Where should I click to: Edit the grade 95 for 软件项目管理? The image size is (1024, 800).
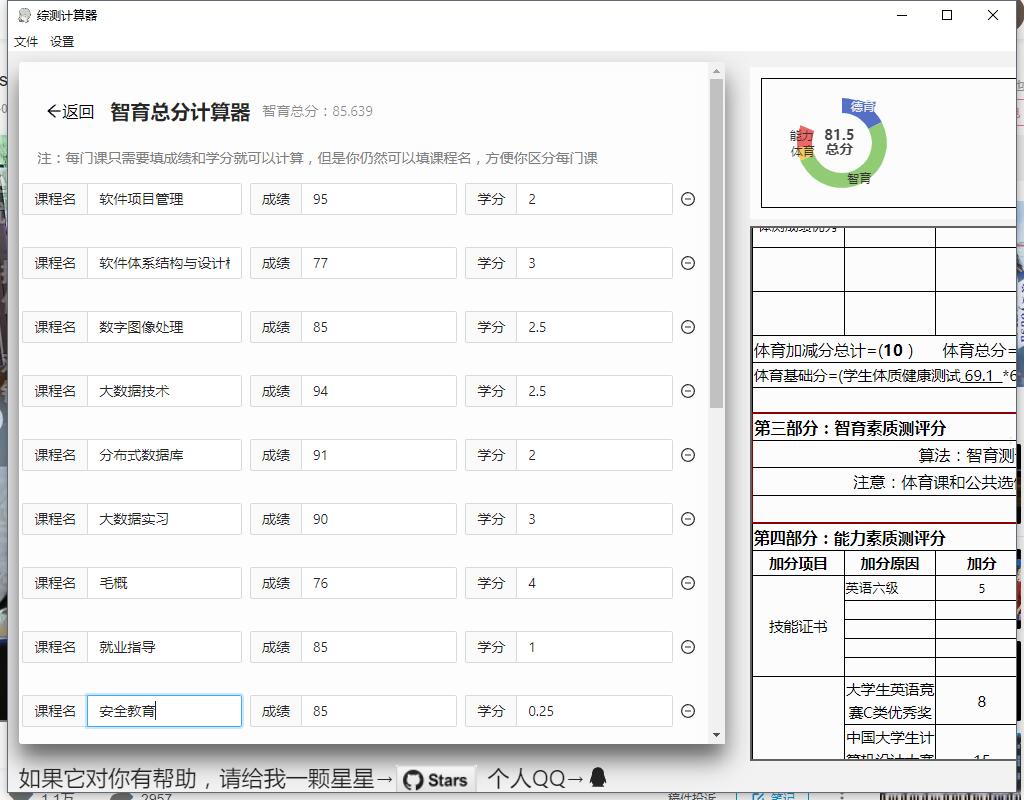[379, 199]
